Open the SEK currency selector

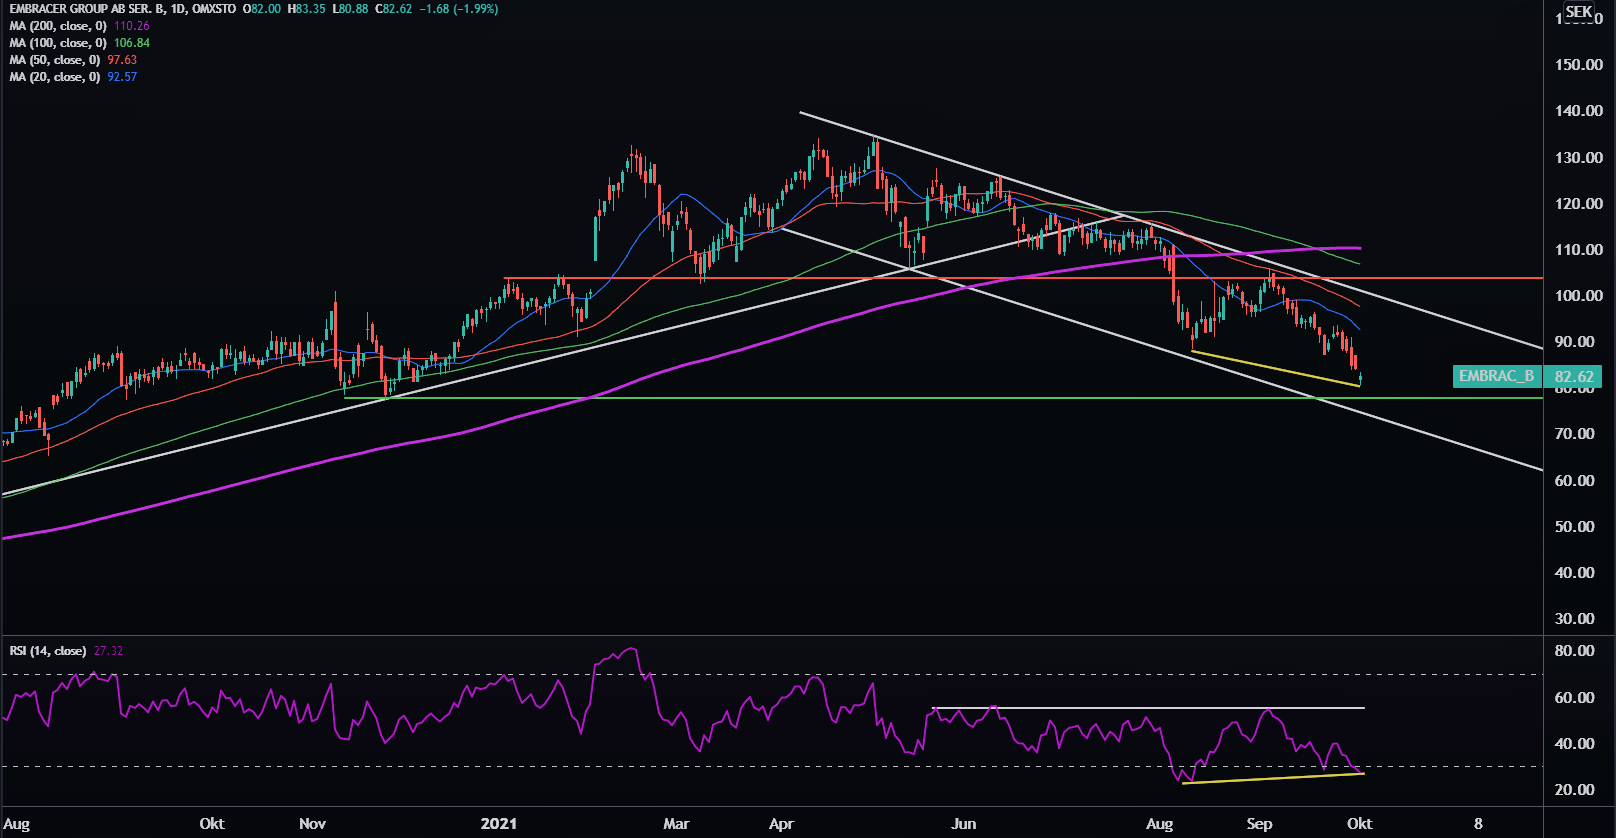point(1579,12)
